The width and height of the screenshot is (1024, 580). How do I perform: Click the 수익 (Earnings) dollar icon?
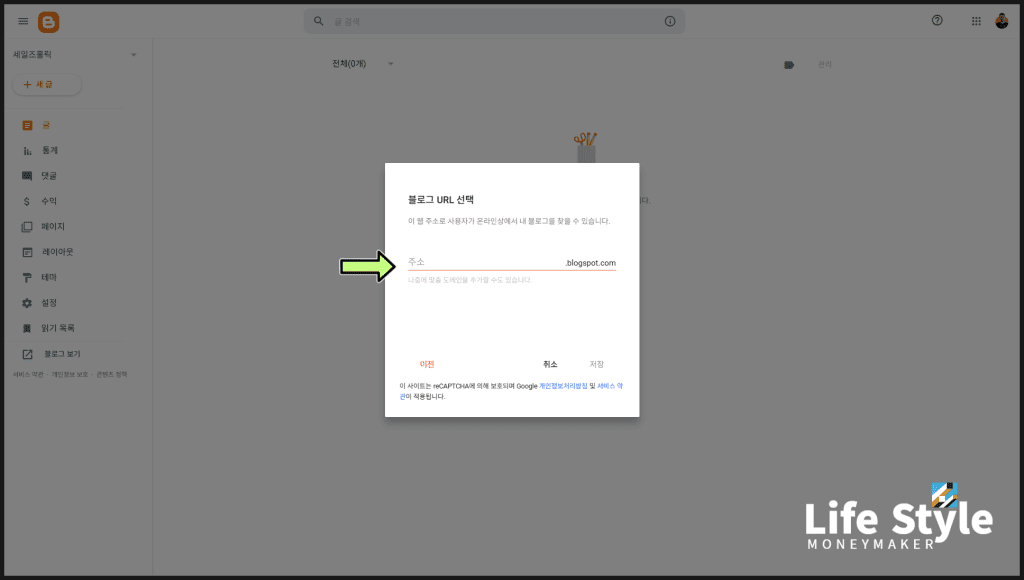pos(25,200)
